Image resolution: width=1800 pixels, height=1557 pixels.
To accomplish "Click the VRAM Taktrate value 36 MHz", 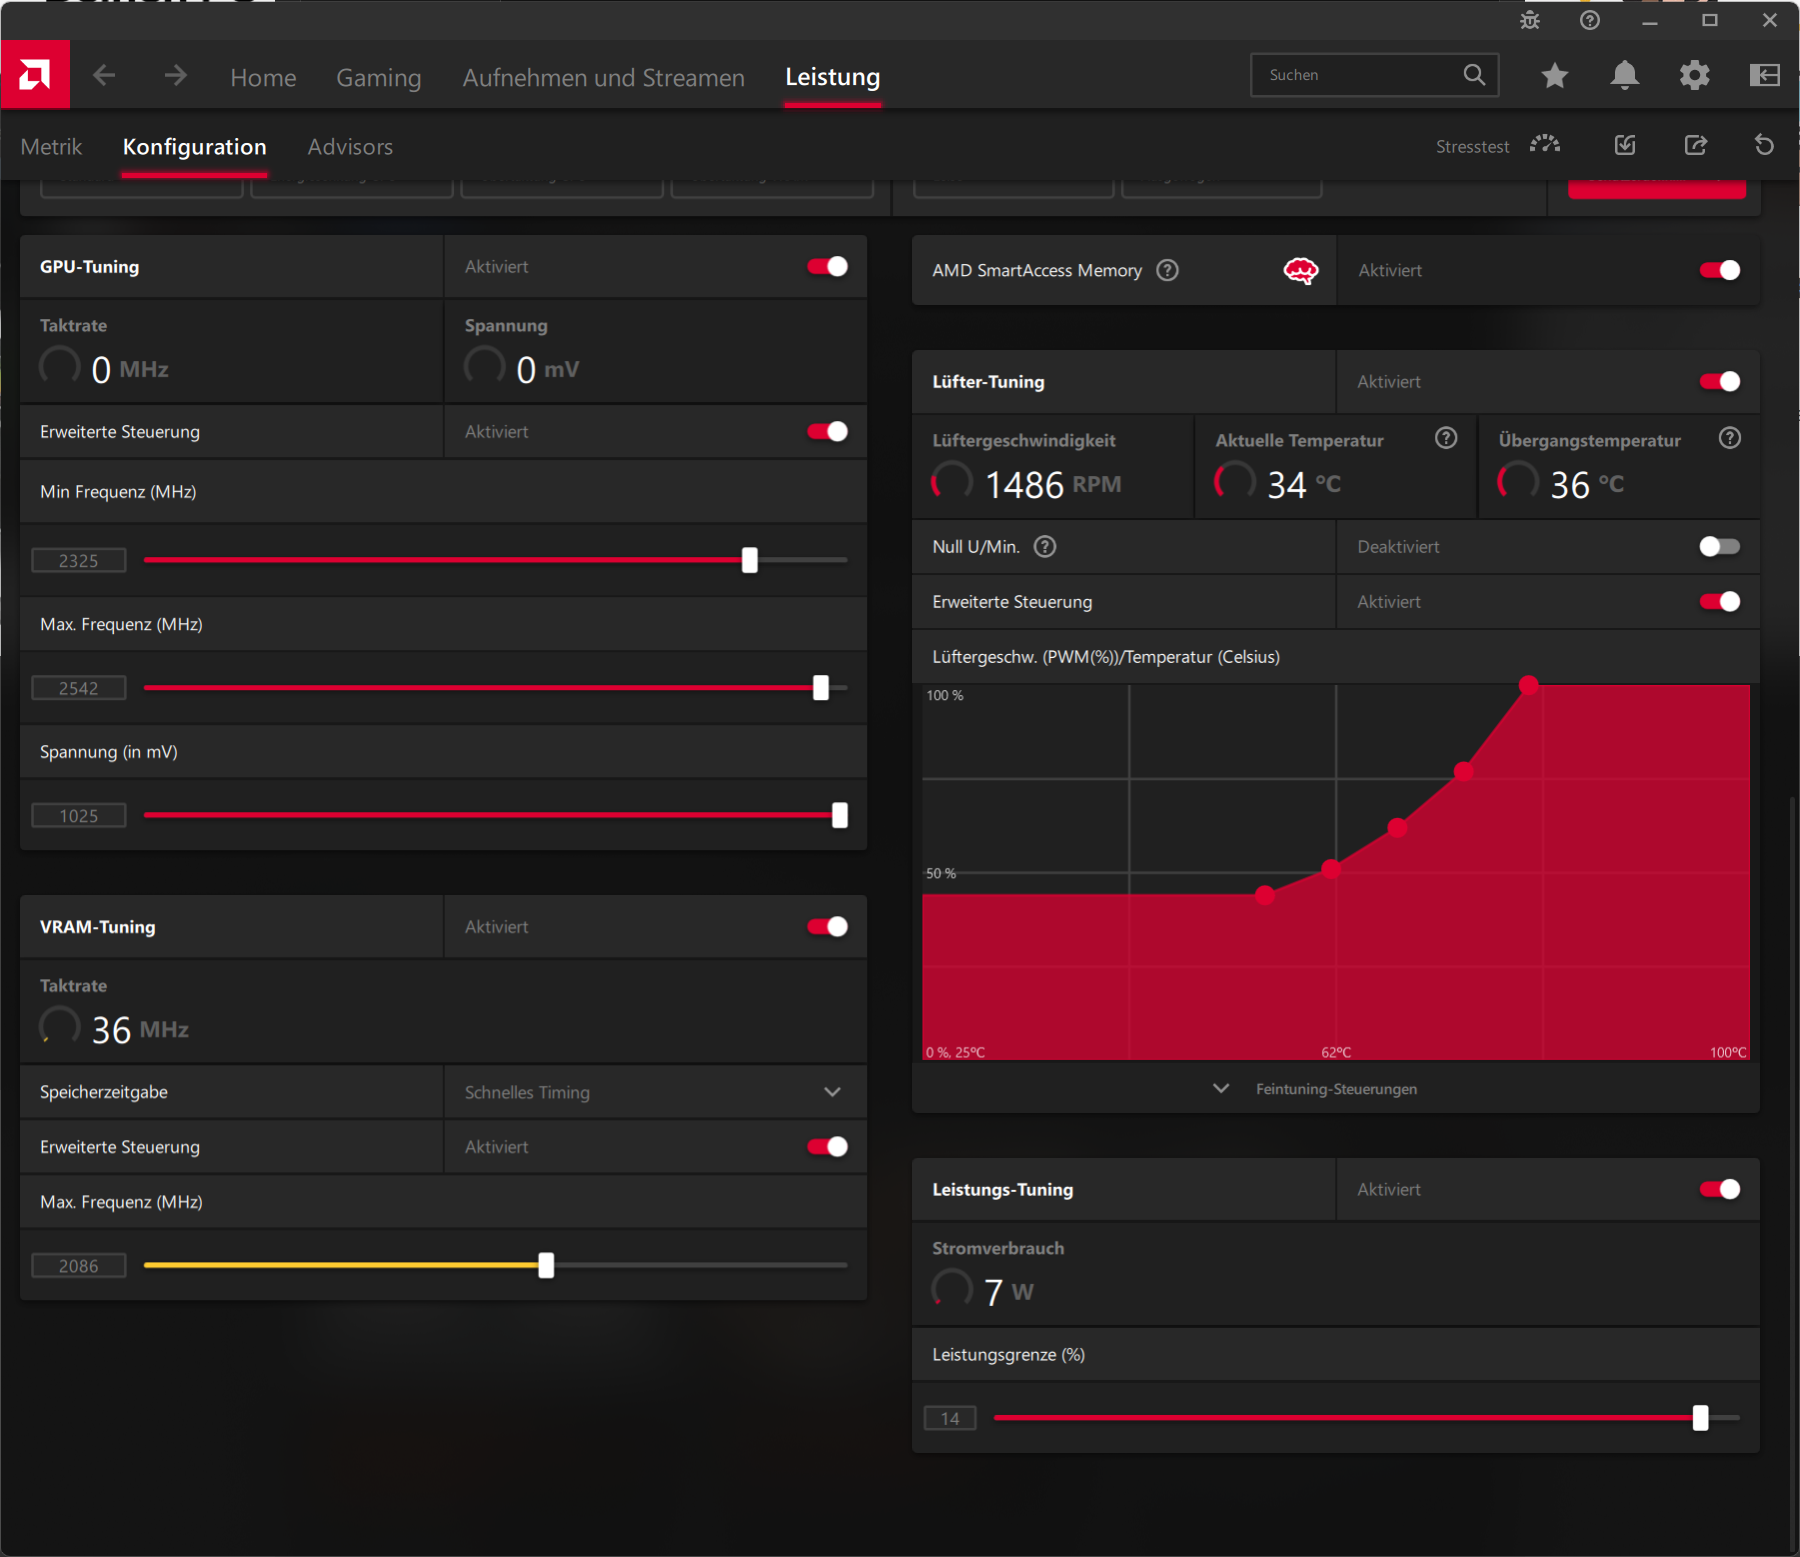I will click(x=140, y=1030).
